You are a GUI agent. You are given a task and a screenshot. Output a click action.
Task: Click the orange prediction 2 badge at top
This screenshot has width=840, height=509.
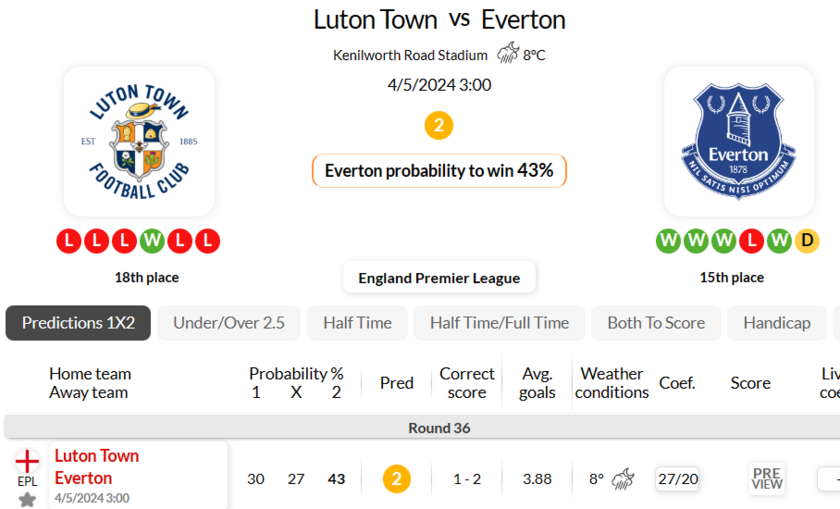(439, 125)
